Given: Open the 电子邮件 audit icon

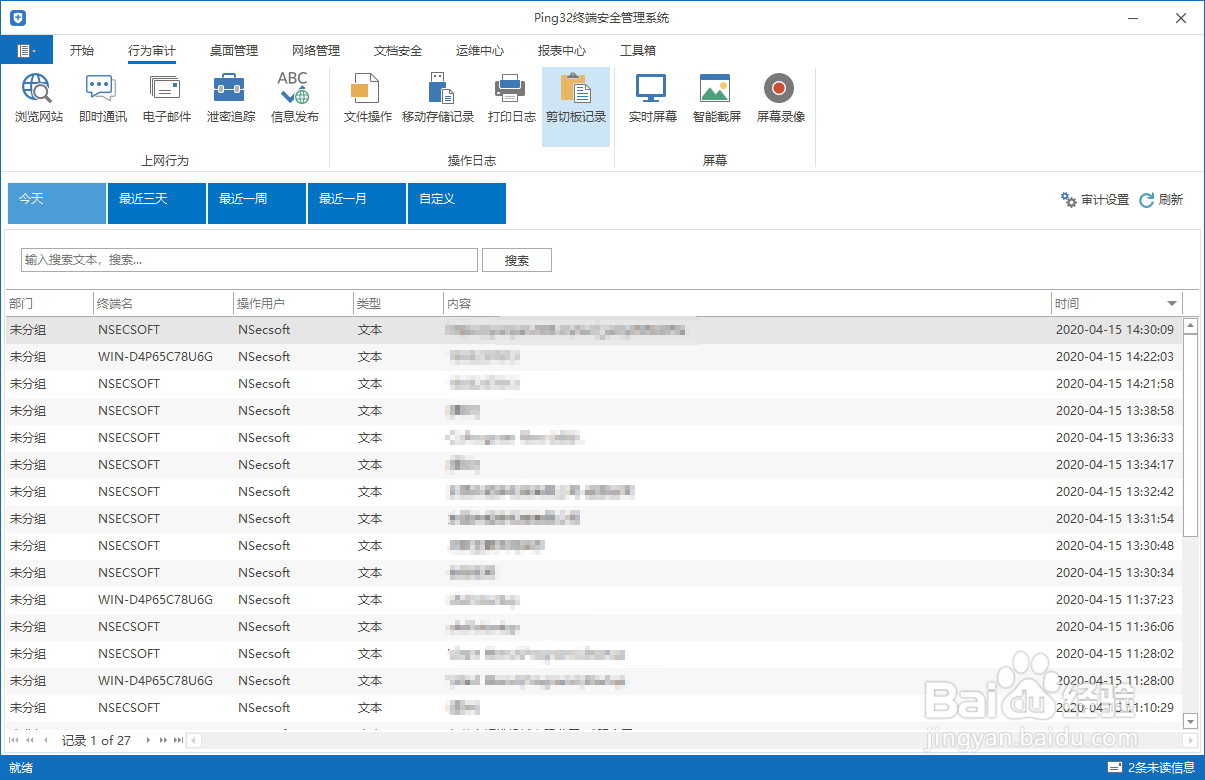Looking at the screenshot, I should [166, 89].
